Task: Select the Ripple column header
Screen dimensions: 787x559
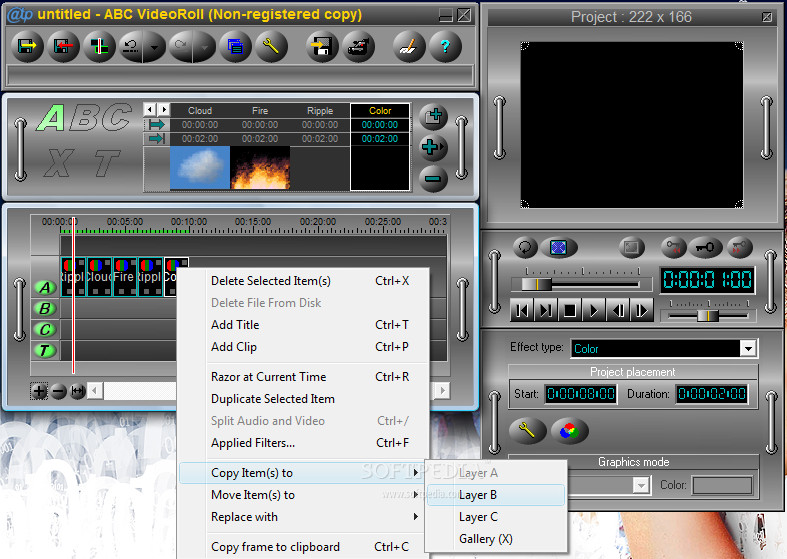Action: [x=320, y=110]
